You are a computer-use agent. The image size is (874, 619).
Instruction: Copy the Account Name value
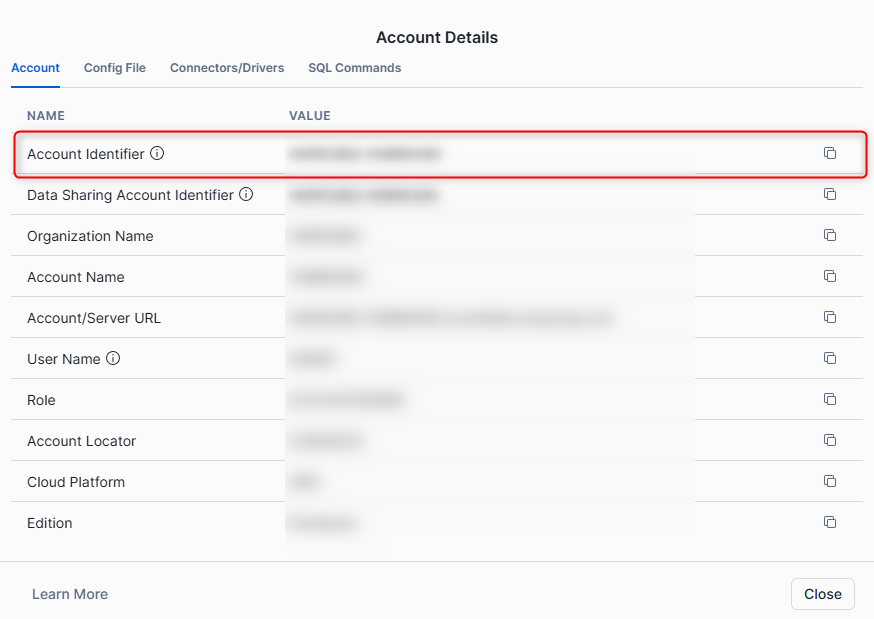829,276
